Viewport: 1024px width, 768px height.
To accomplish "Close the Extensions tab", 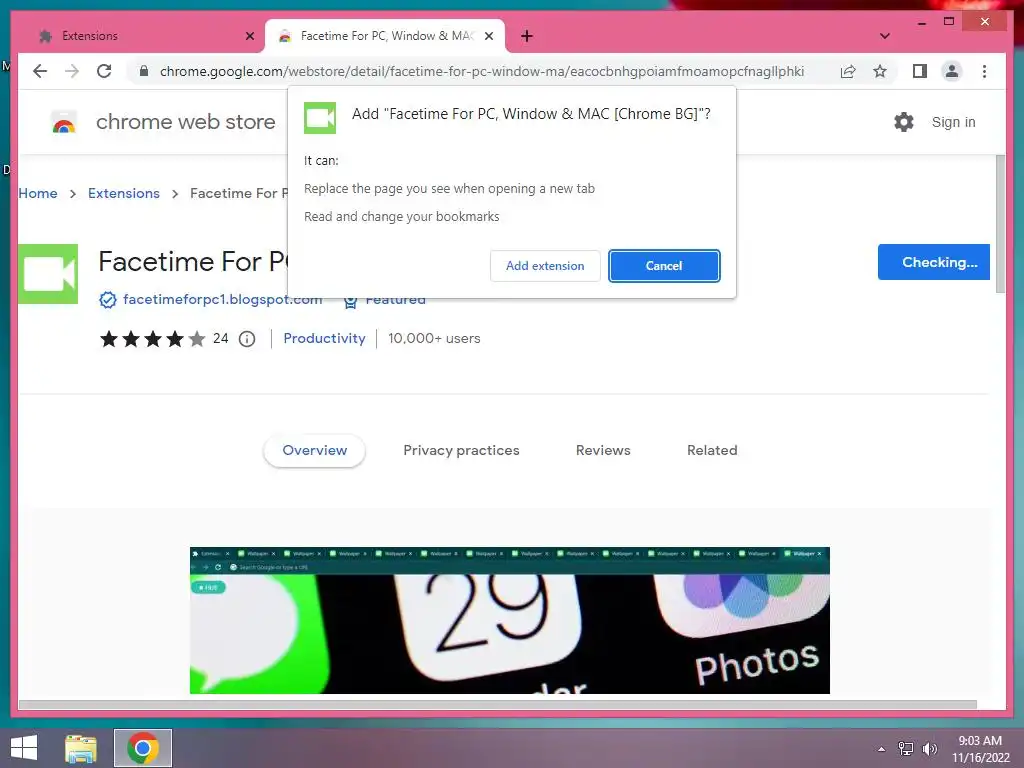I will pos(249,36).
